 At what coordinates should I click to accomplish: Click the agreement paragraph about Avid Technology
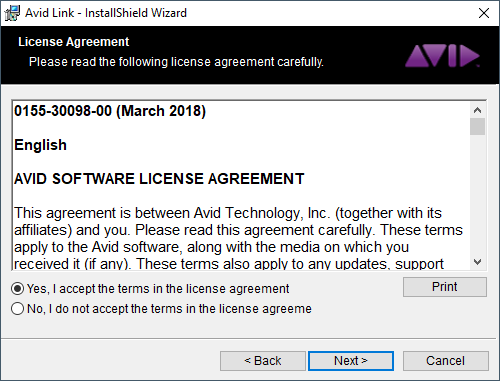[238, 238]
